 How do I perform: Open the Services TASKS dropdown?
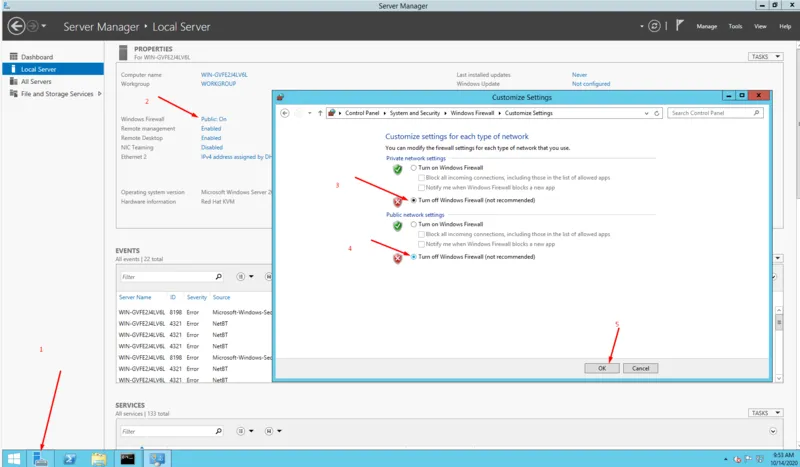click(764, 412)
